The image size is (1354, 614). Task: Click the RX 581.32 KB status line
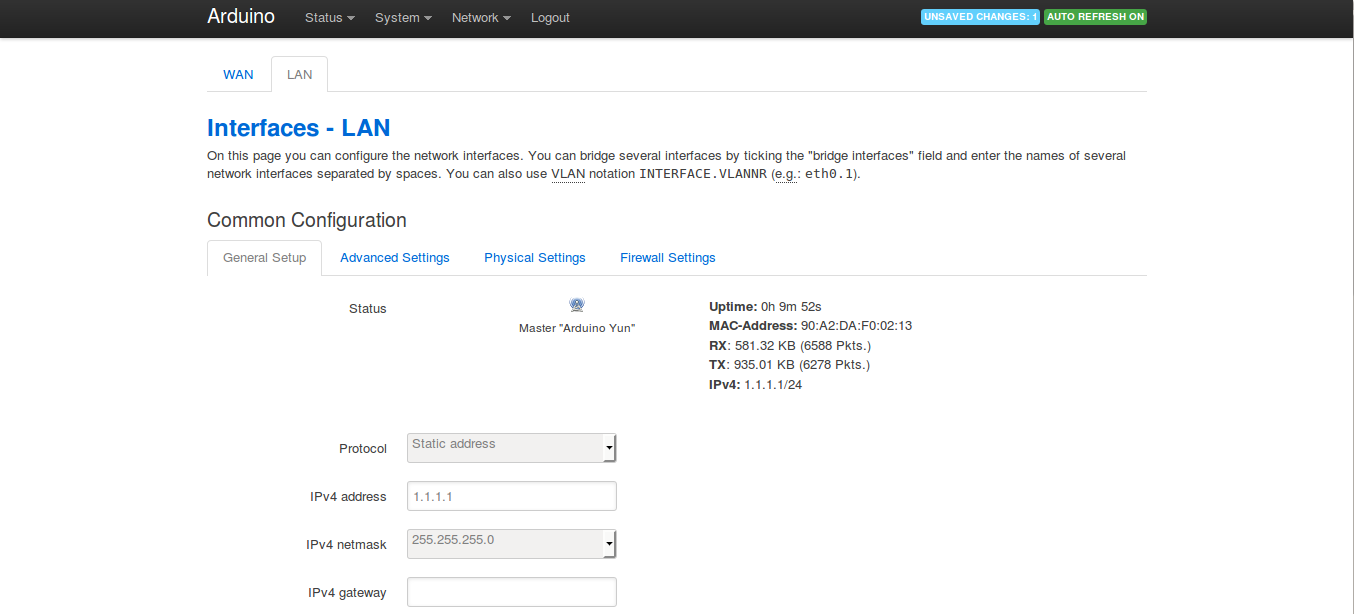click(x=790, y=345)
